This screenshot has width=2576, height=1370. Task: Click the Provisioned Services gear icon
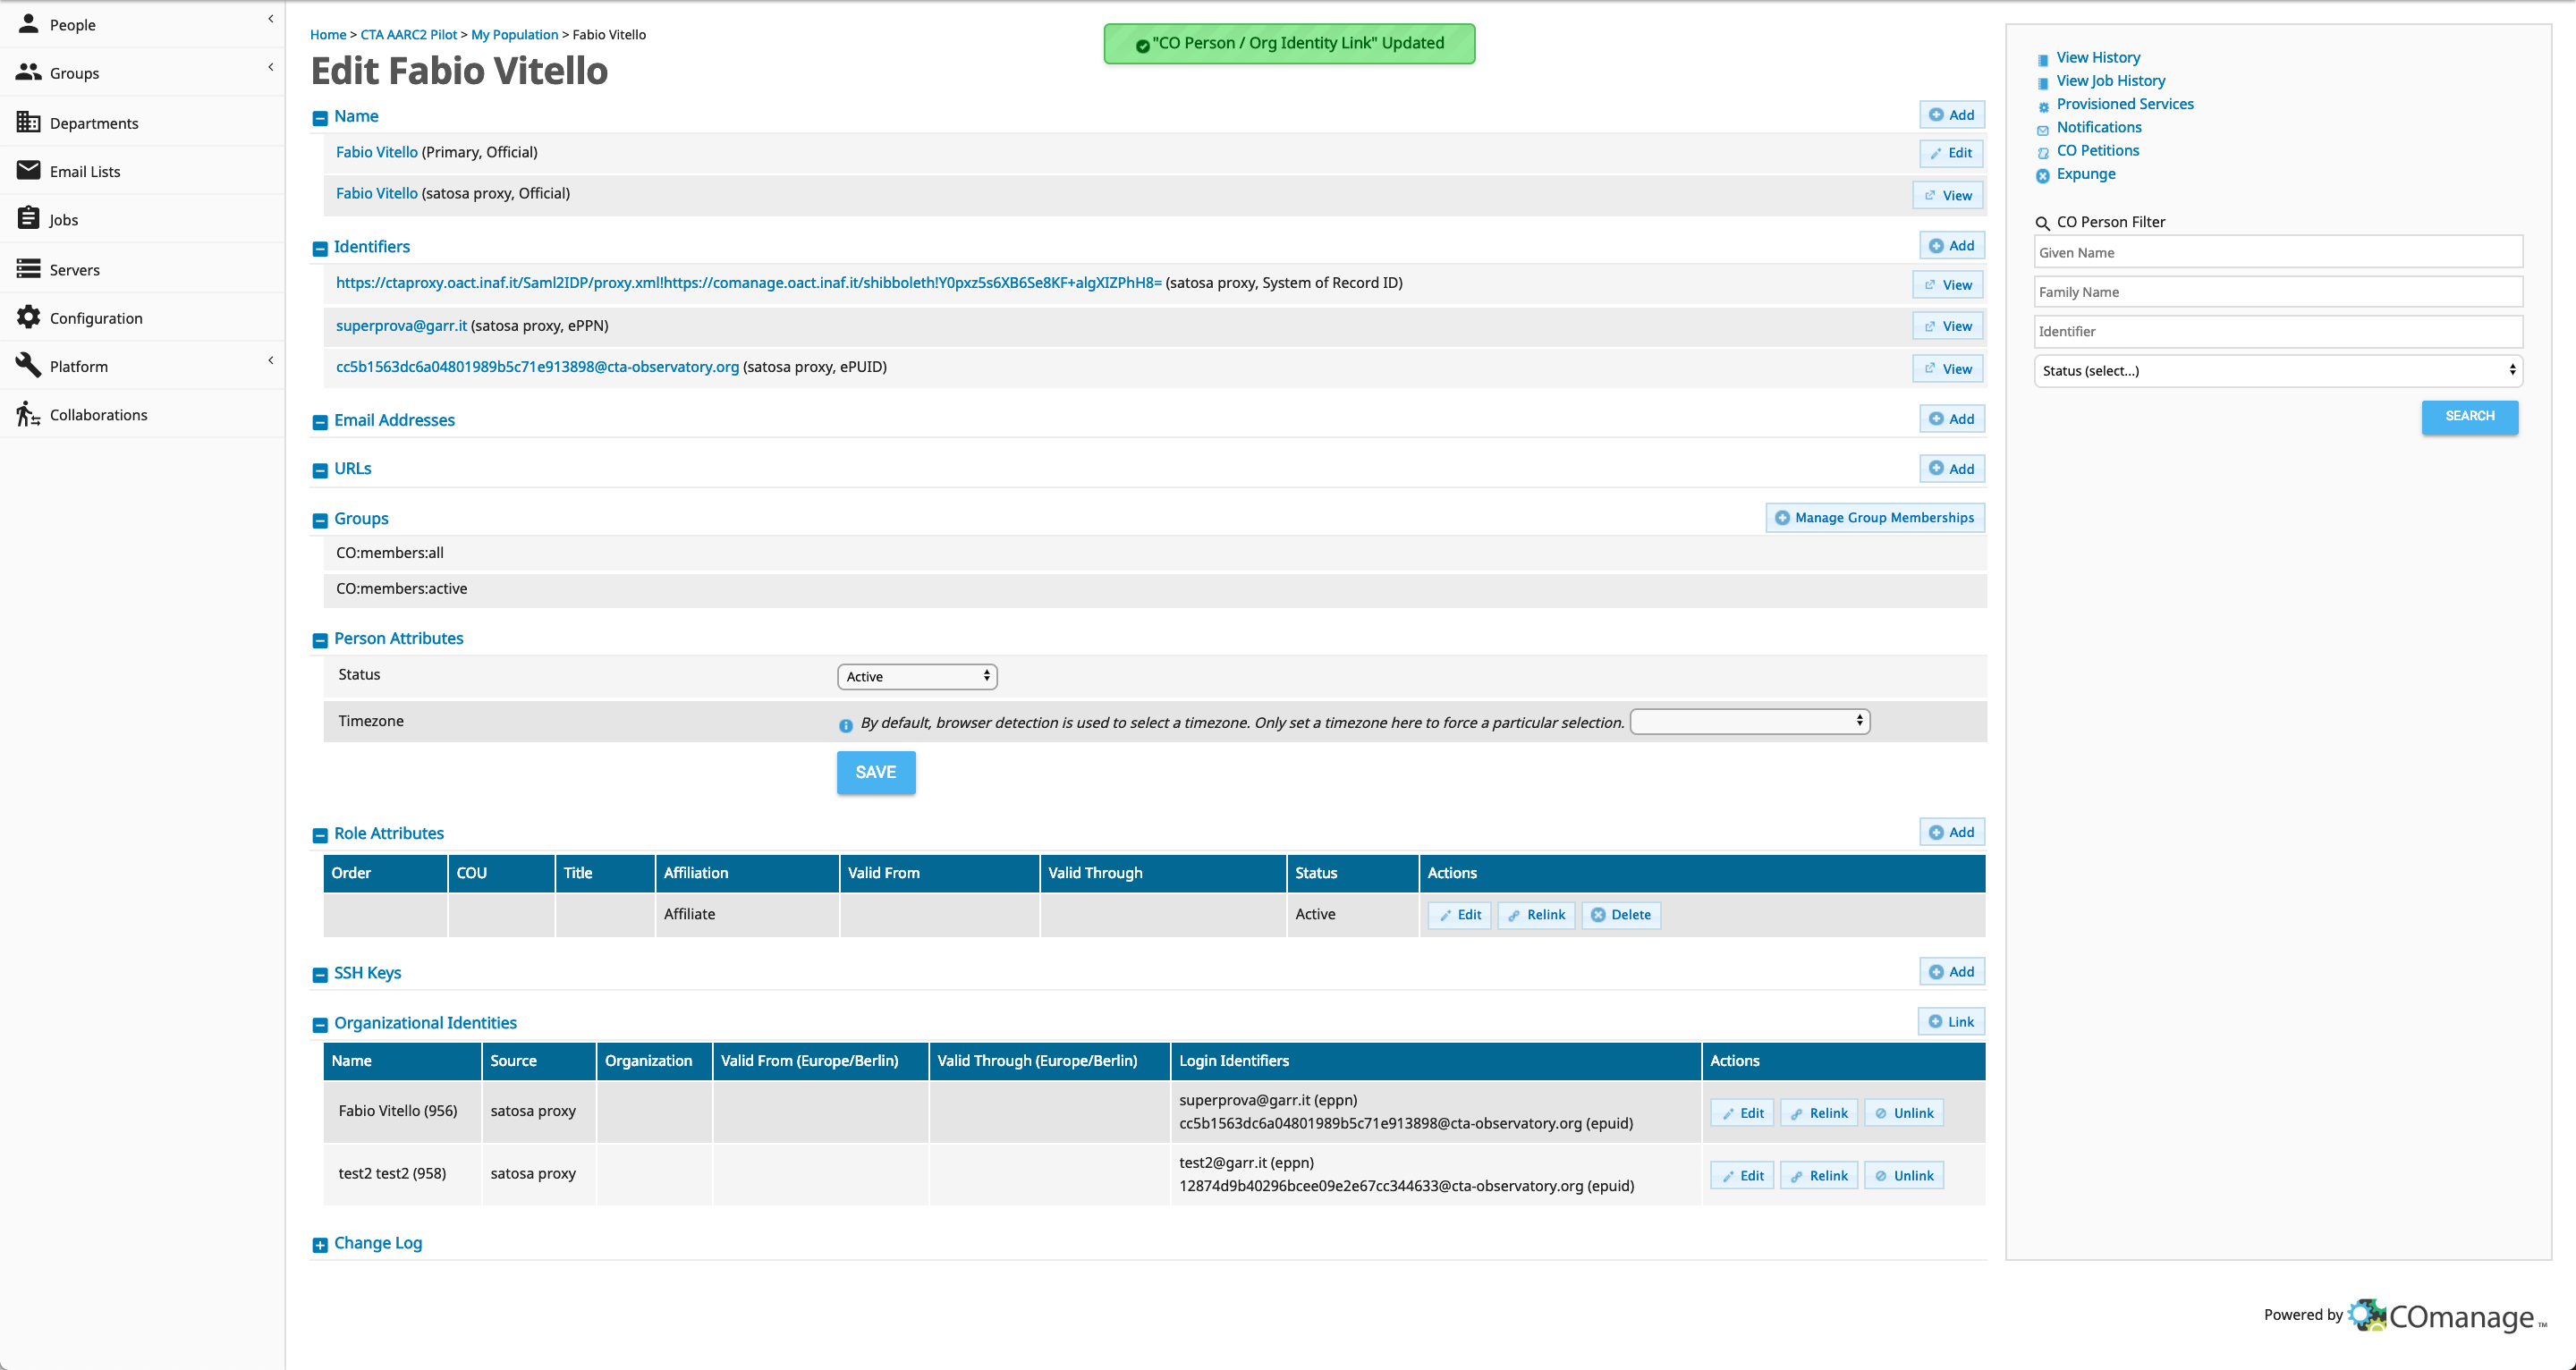pos(2043,106)
